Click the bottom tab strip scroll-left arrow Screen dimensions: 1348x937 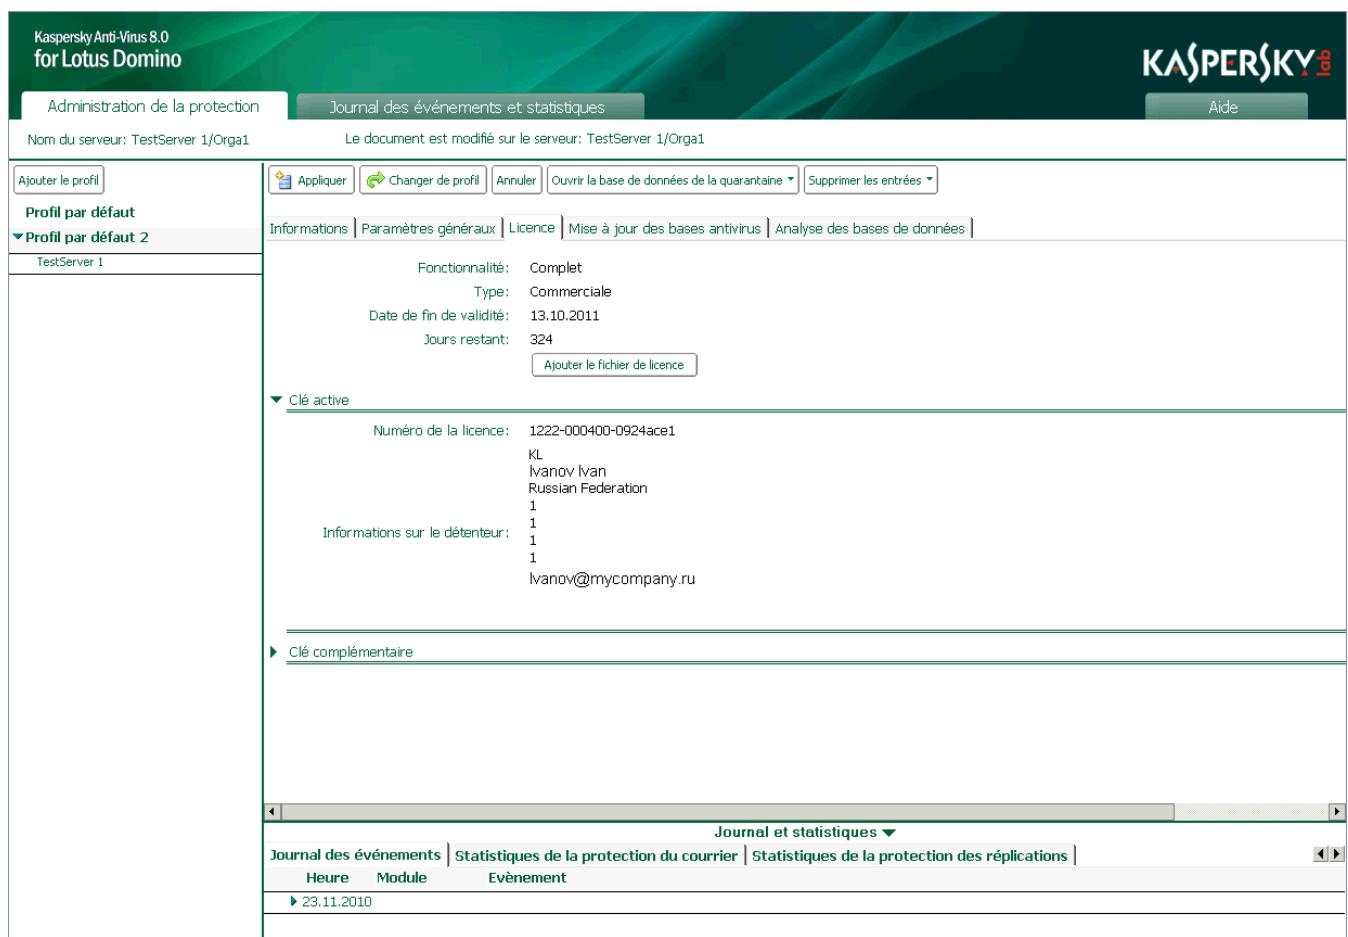(x=1321, y=854)
